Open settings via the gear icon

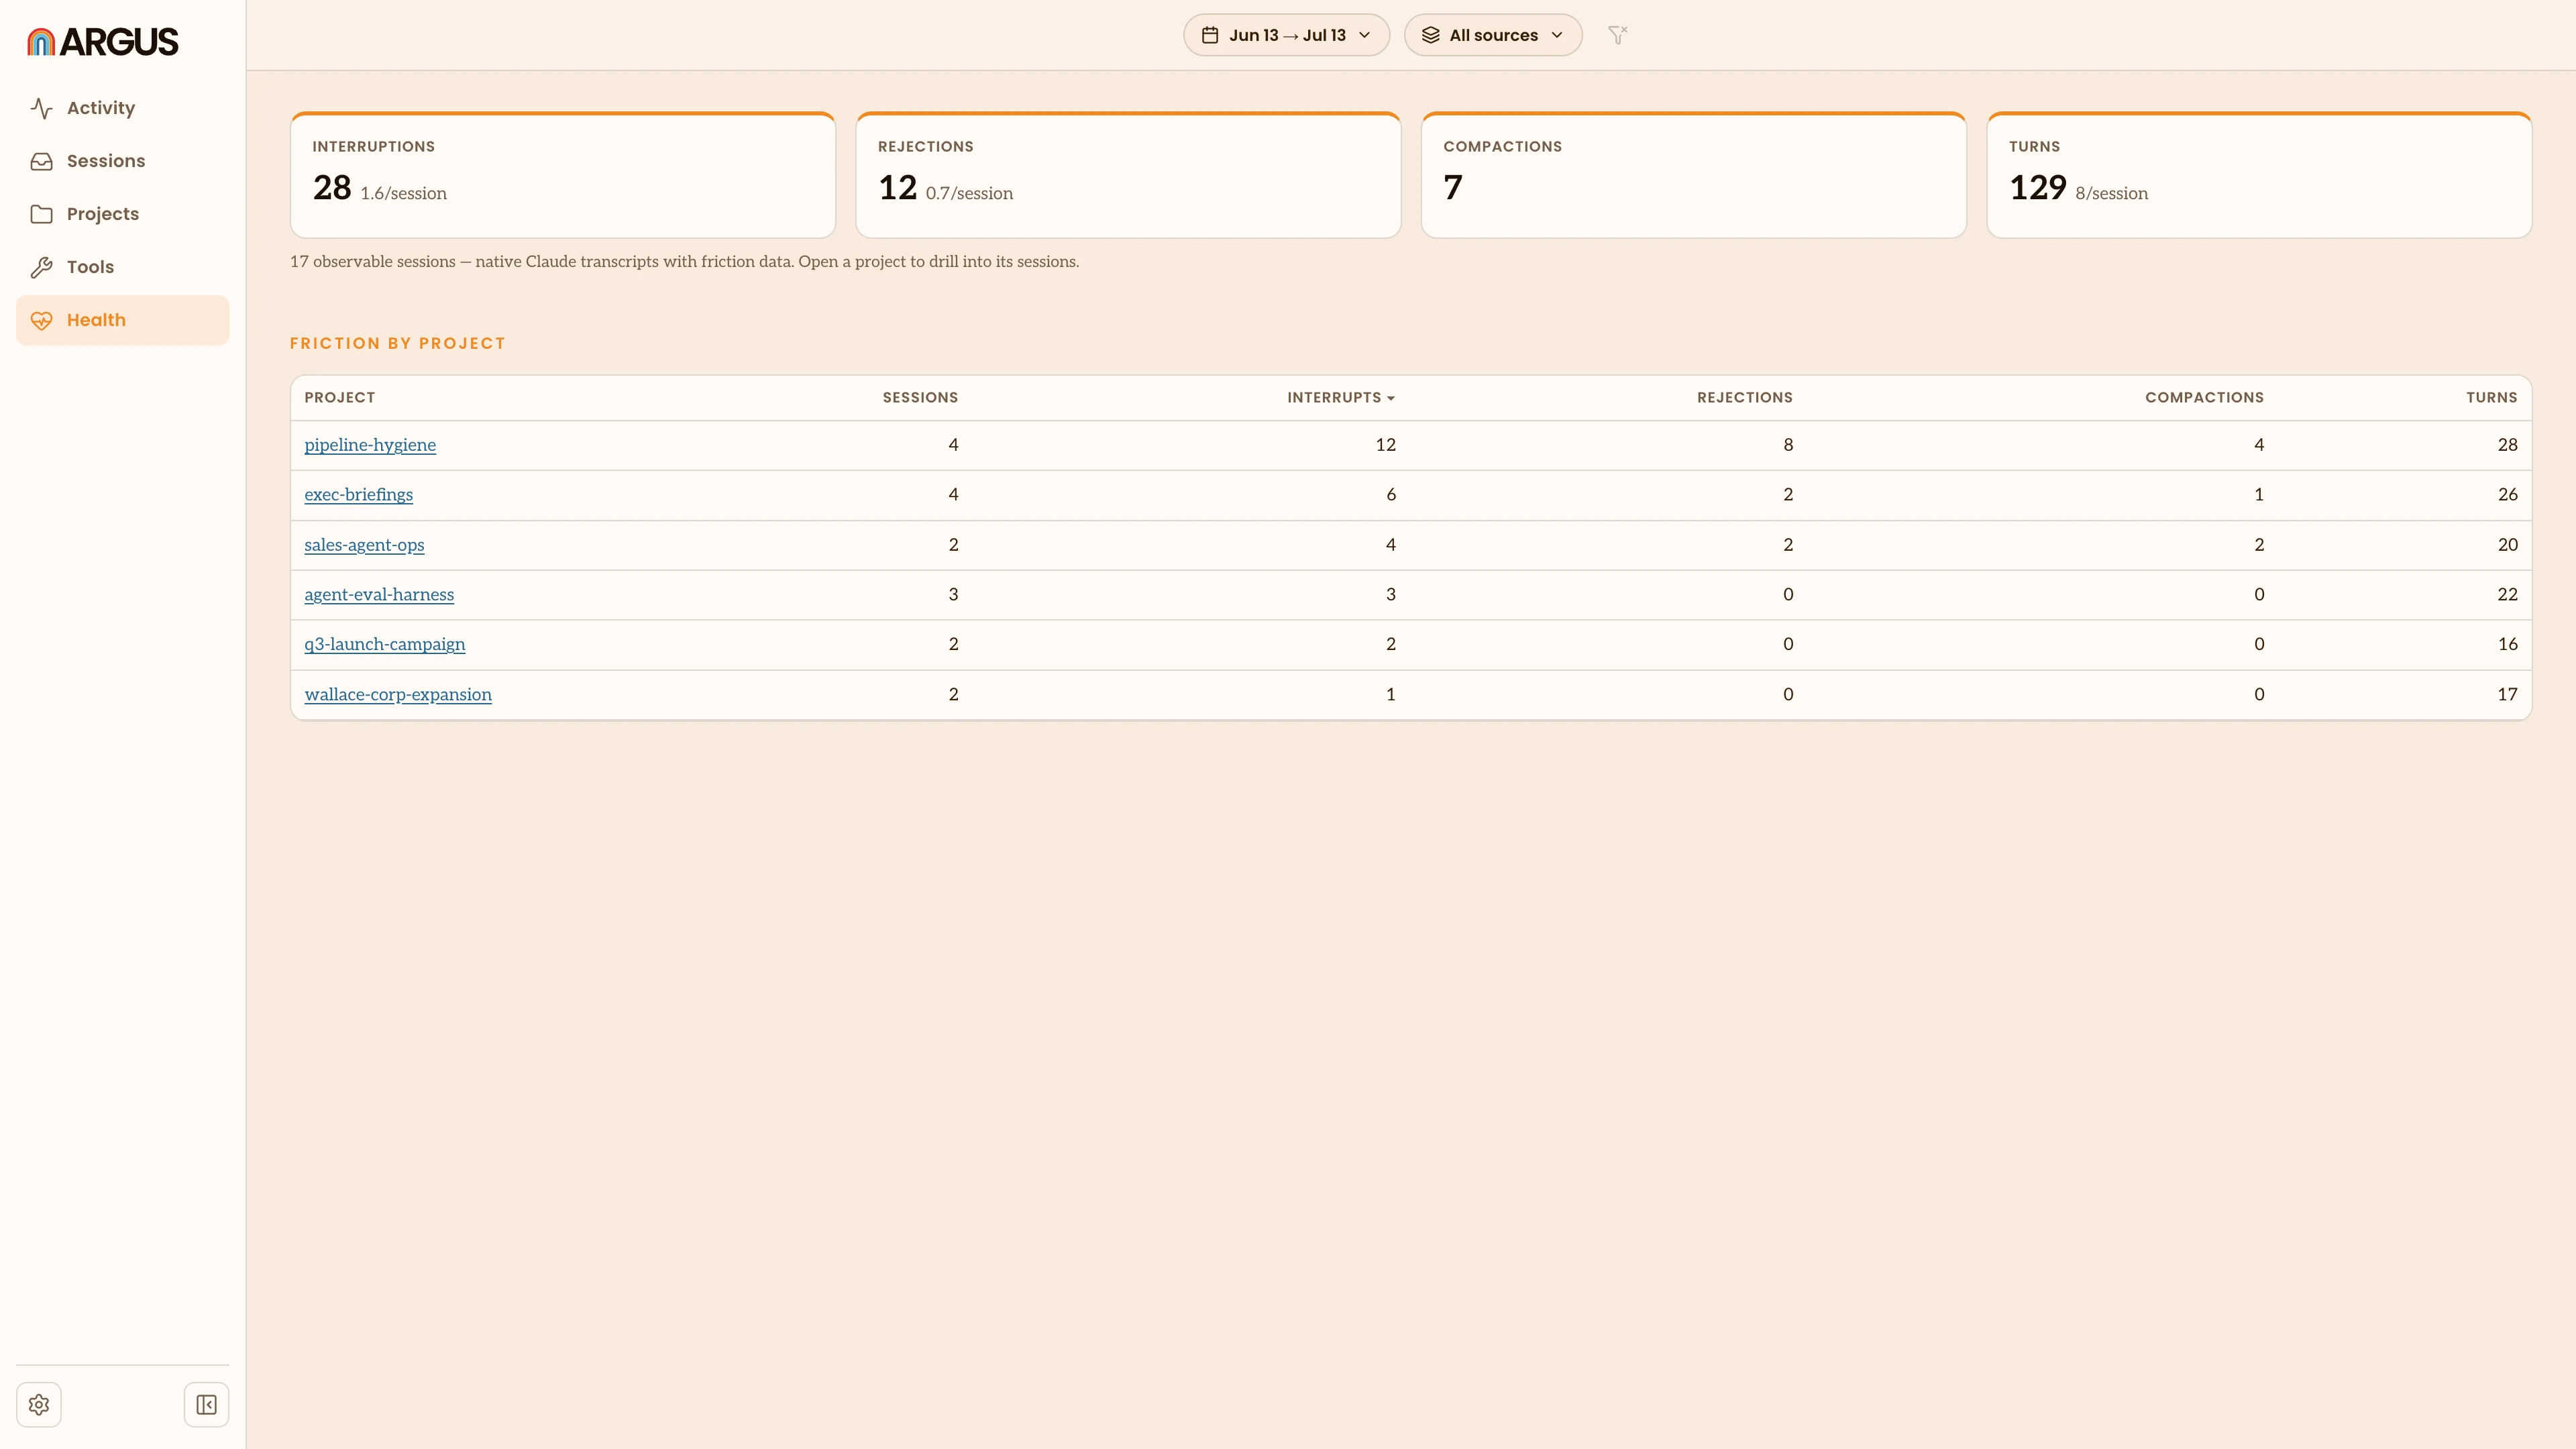(x=39, y=1405)
